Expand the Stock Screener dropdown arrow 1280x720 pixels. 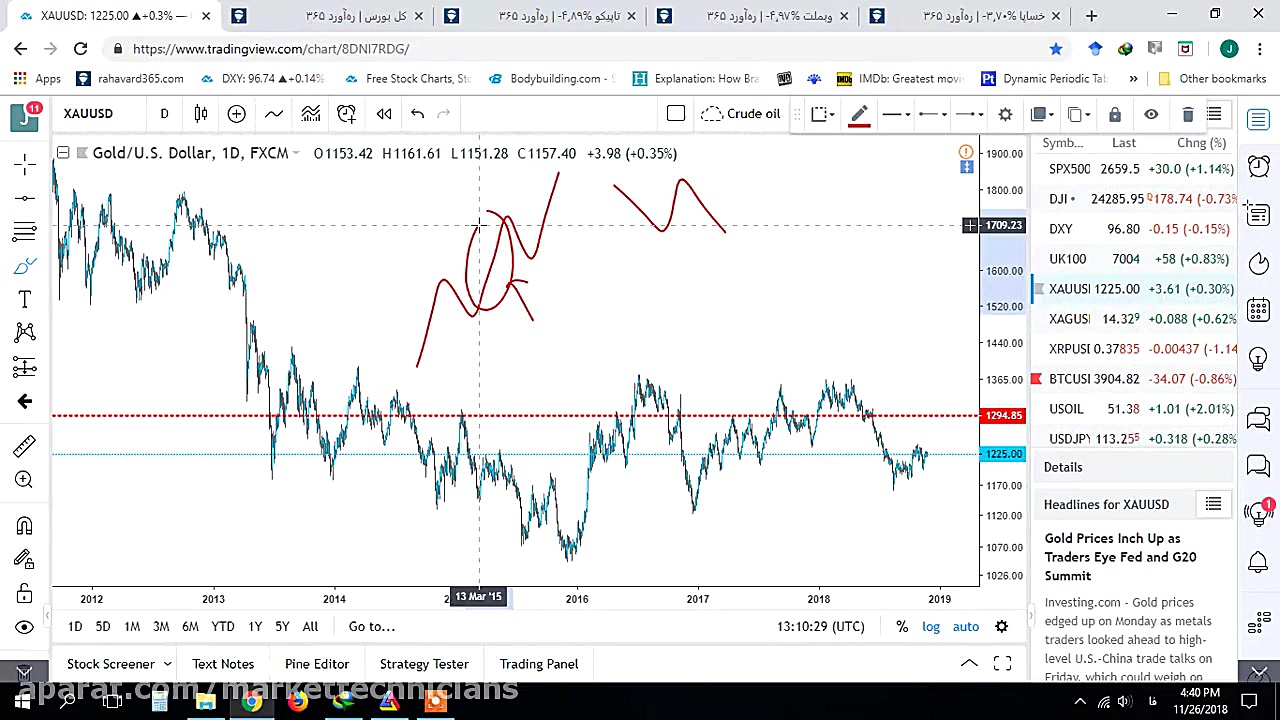pyautogui.click(x=167, y=664)
